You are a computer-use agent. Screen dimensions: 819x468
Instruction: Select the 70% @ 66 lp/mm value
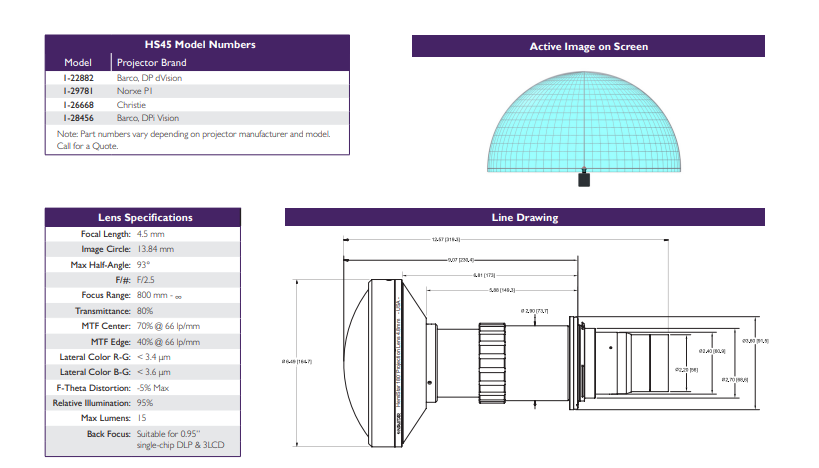(168, 326)
